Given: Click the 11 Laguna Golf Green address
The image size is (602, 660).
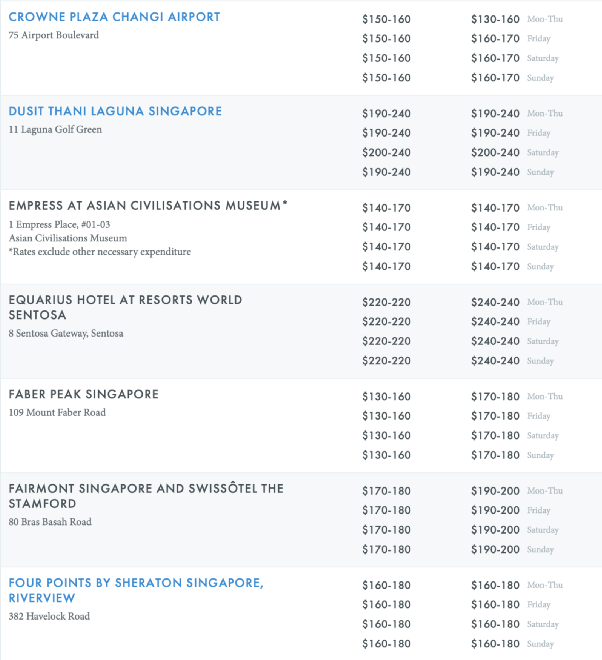Looking at the screenshot, I should pyautogui.click(x=55, y=130).
